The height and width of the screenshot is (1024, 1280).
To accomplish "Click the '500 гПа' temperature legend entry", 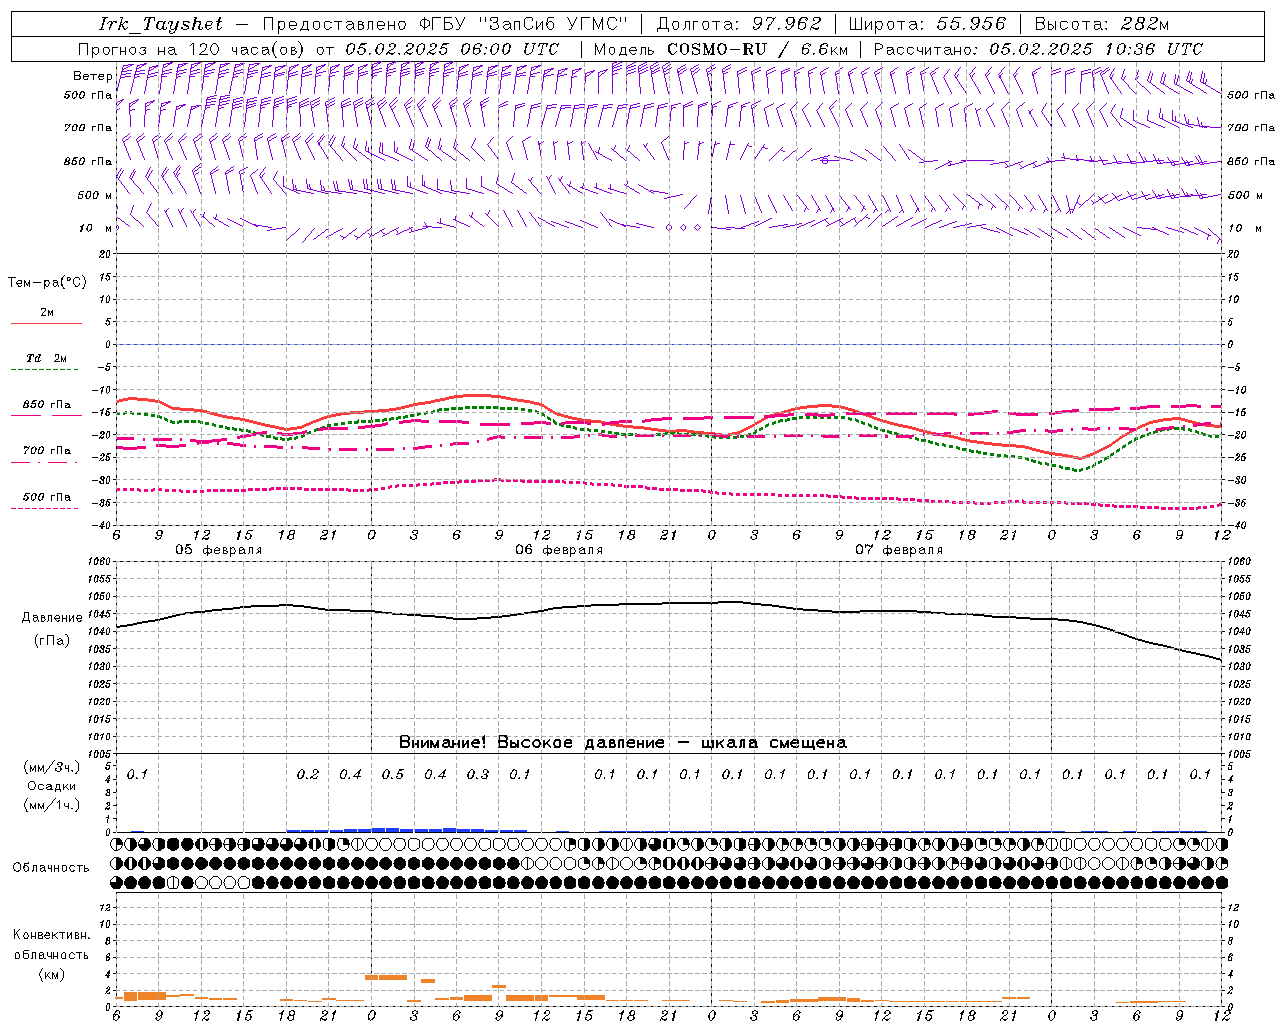I will (x=46, y=497).
